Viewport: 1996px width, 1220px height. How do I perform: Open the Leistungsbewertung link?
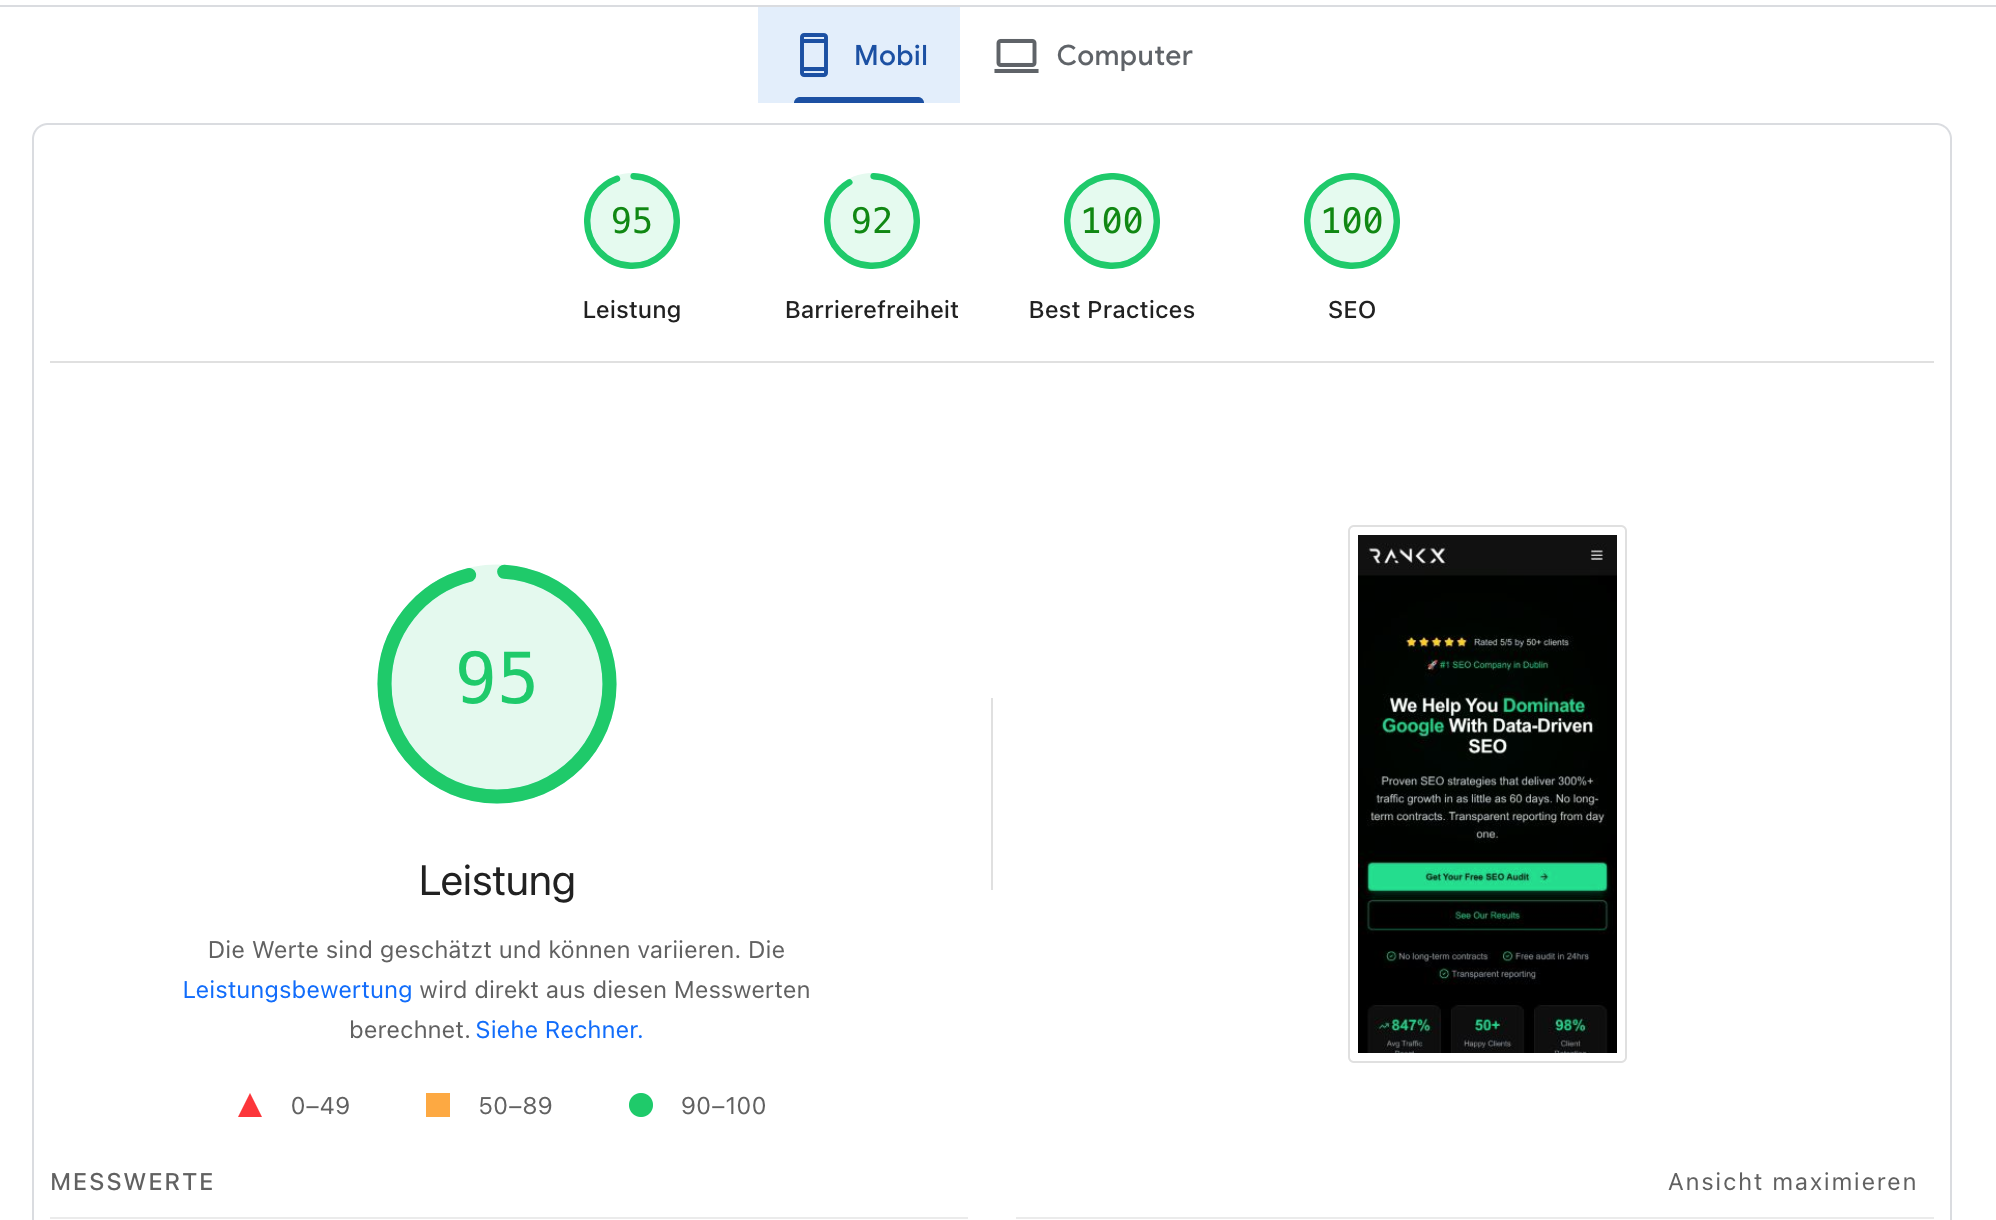coord(297,990)
